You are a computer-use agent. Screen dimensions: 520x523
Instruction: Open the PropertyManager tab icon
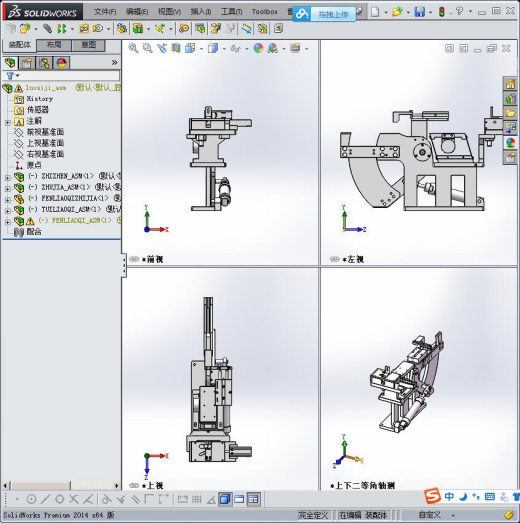click(27, 63)
